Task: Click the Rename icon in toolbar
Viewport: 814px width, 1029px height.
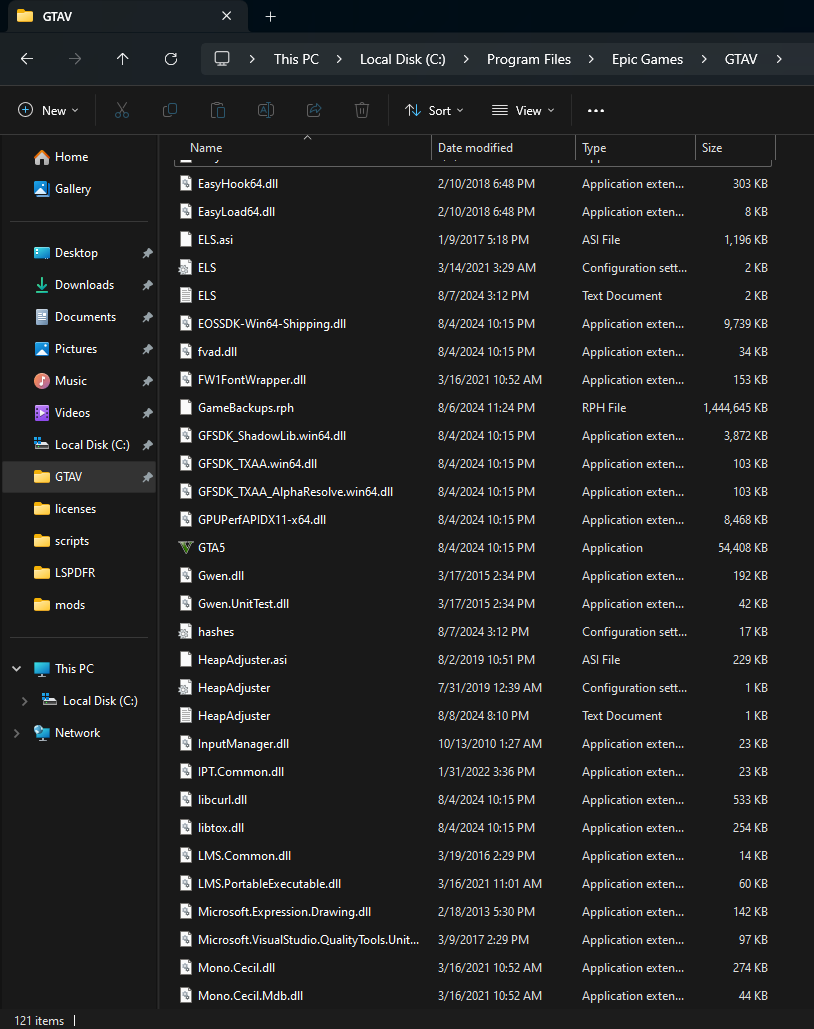Action: [x=266, y=110]
